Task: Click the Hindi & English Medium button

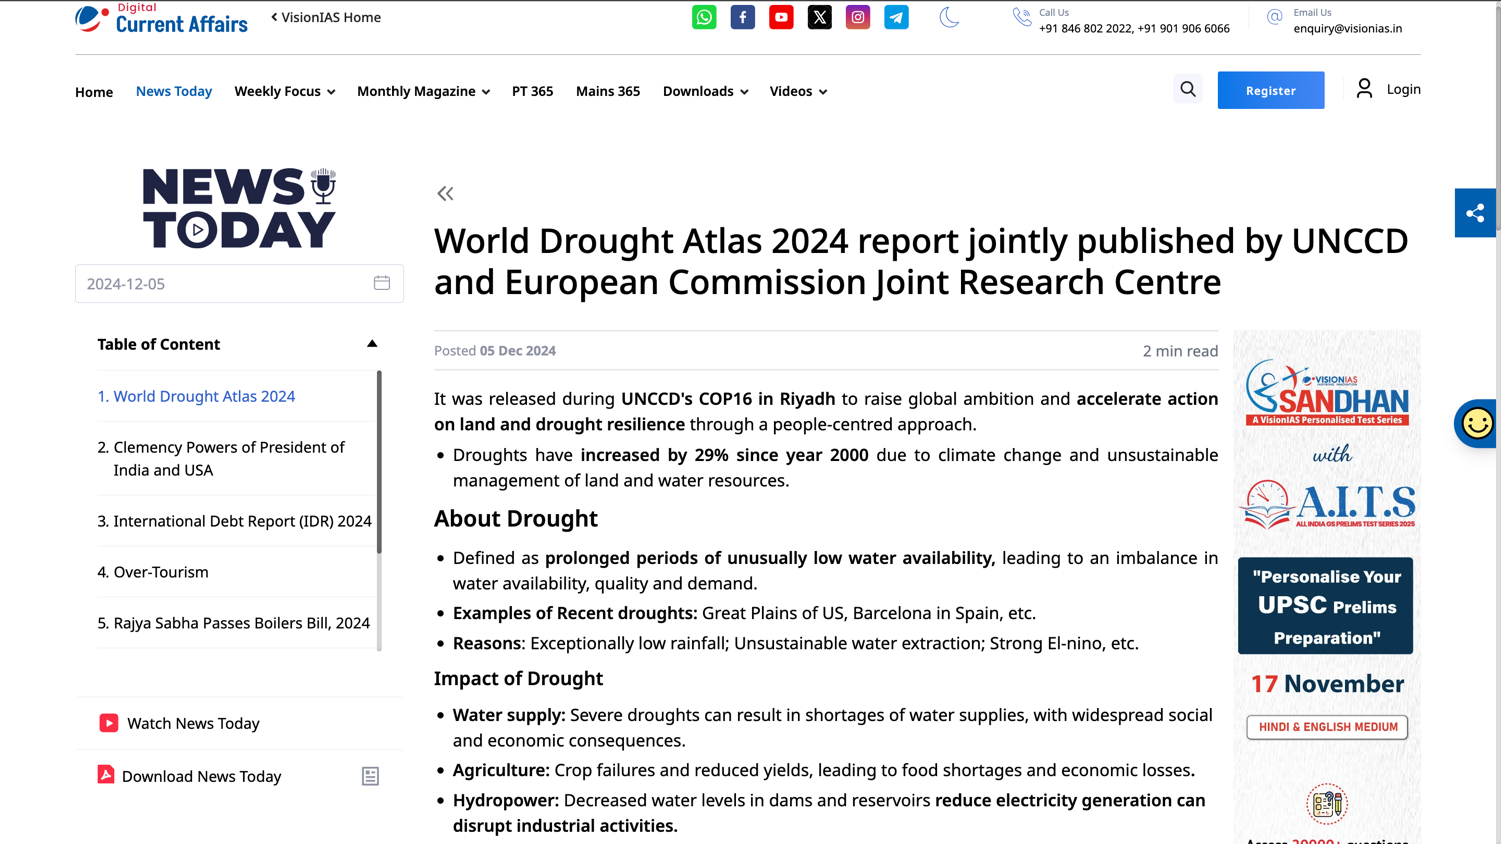Action: coord(1327,727)
